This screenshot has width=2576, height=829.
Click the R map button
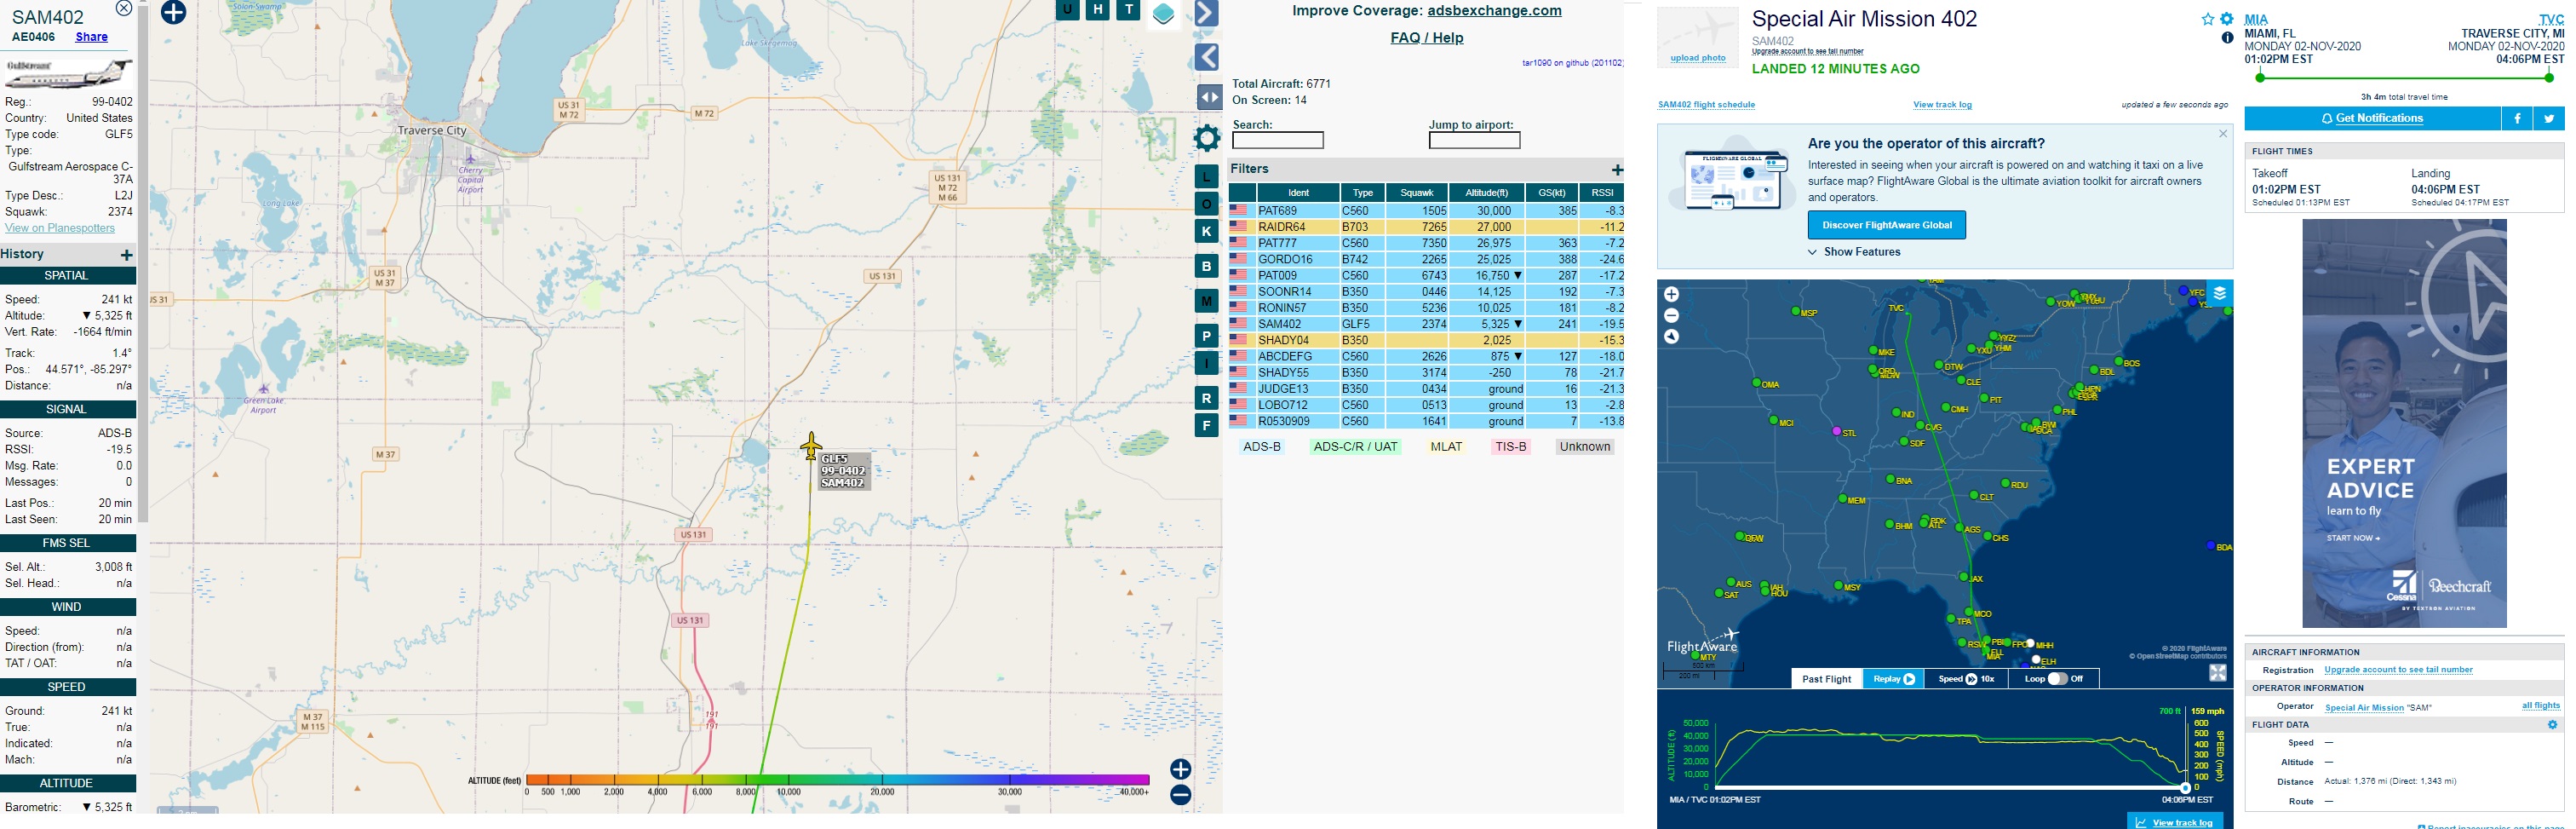[1207, 398]
